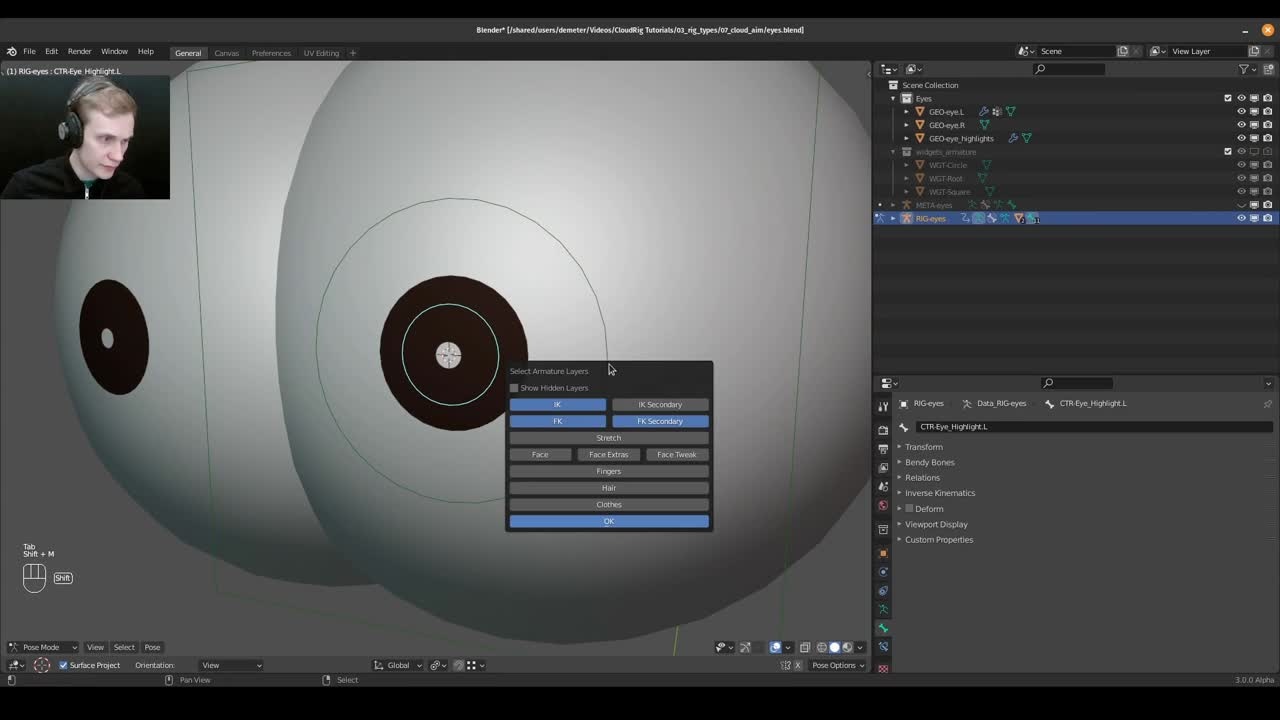1280x720 pixels.
Task: Expand the Inverse Kinematics panel
Action: pos(939,493)
